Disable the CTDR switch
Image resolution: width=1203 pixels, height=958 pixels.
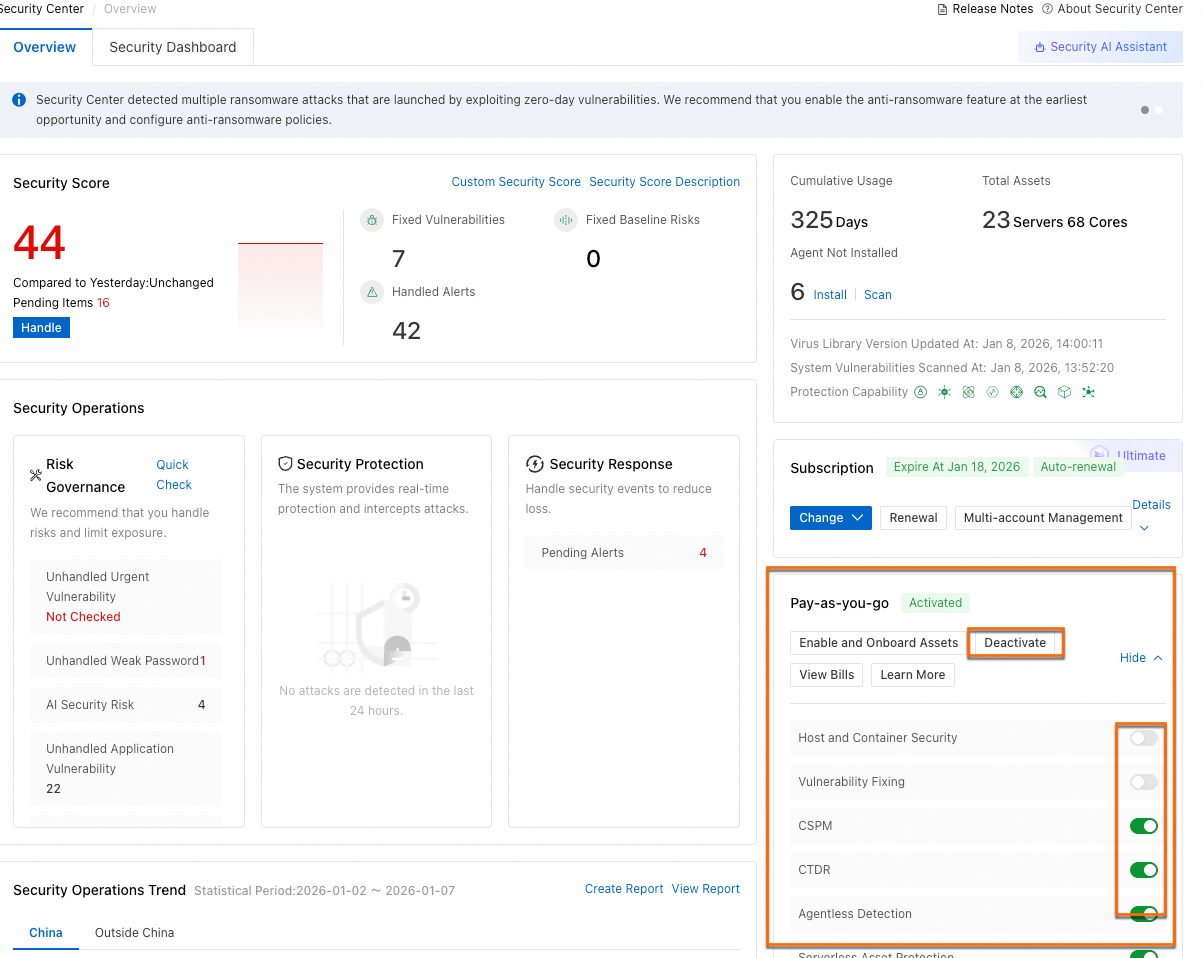(1143, 870)
